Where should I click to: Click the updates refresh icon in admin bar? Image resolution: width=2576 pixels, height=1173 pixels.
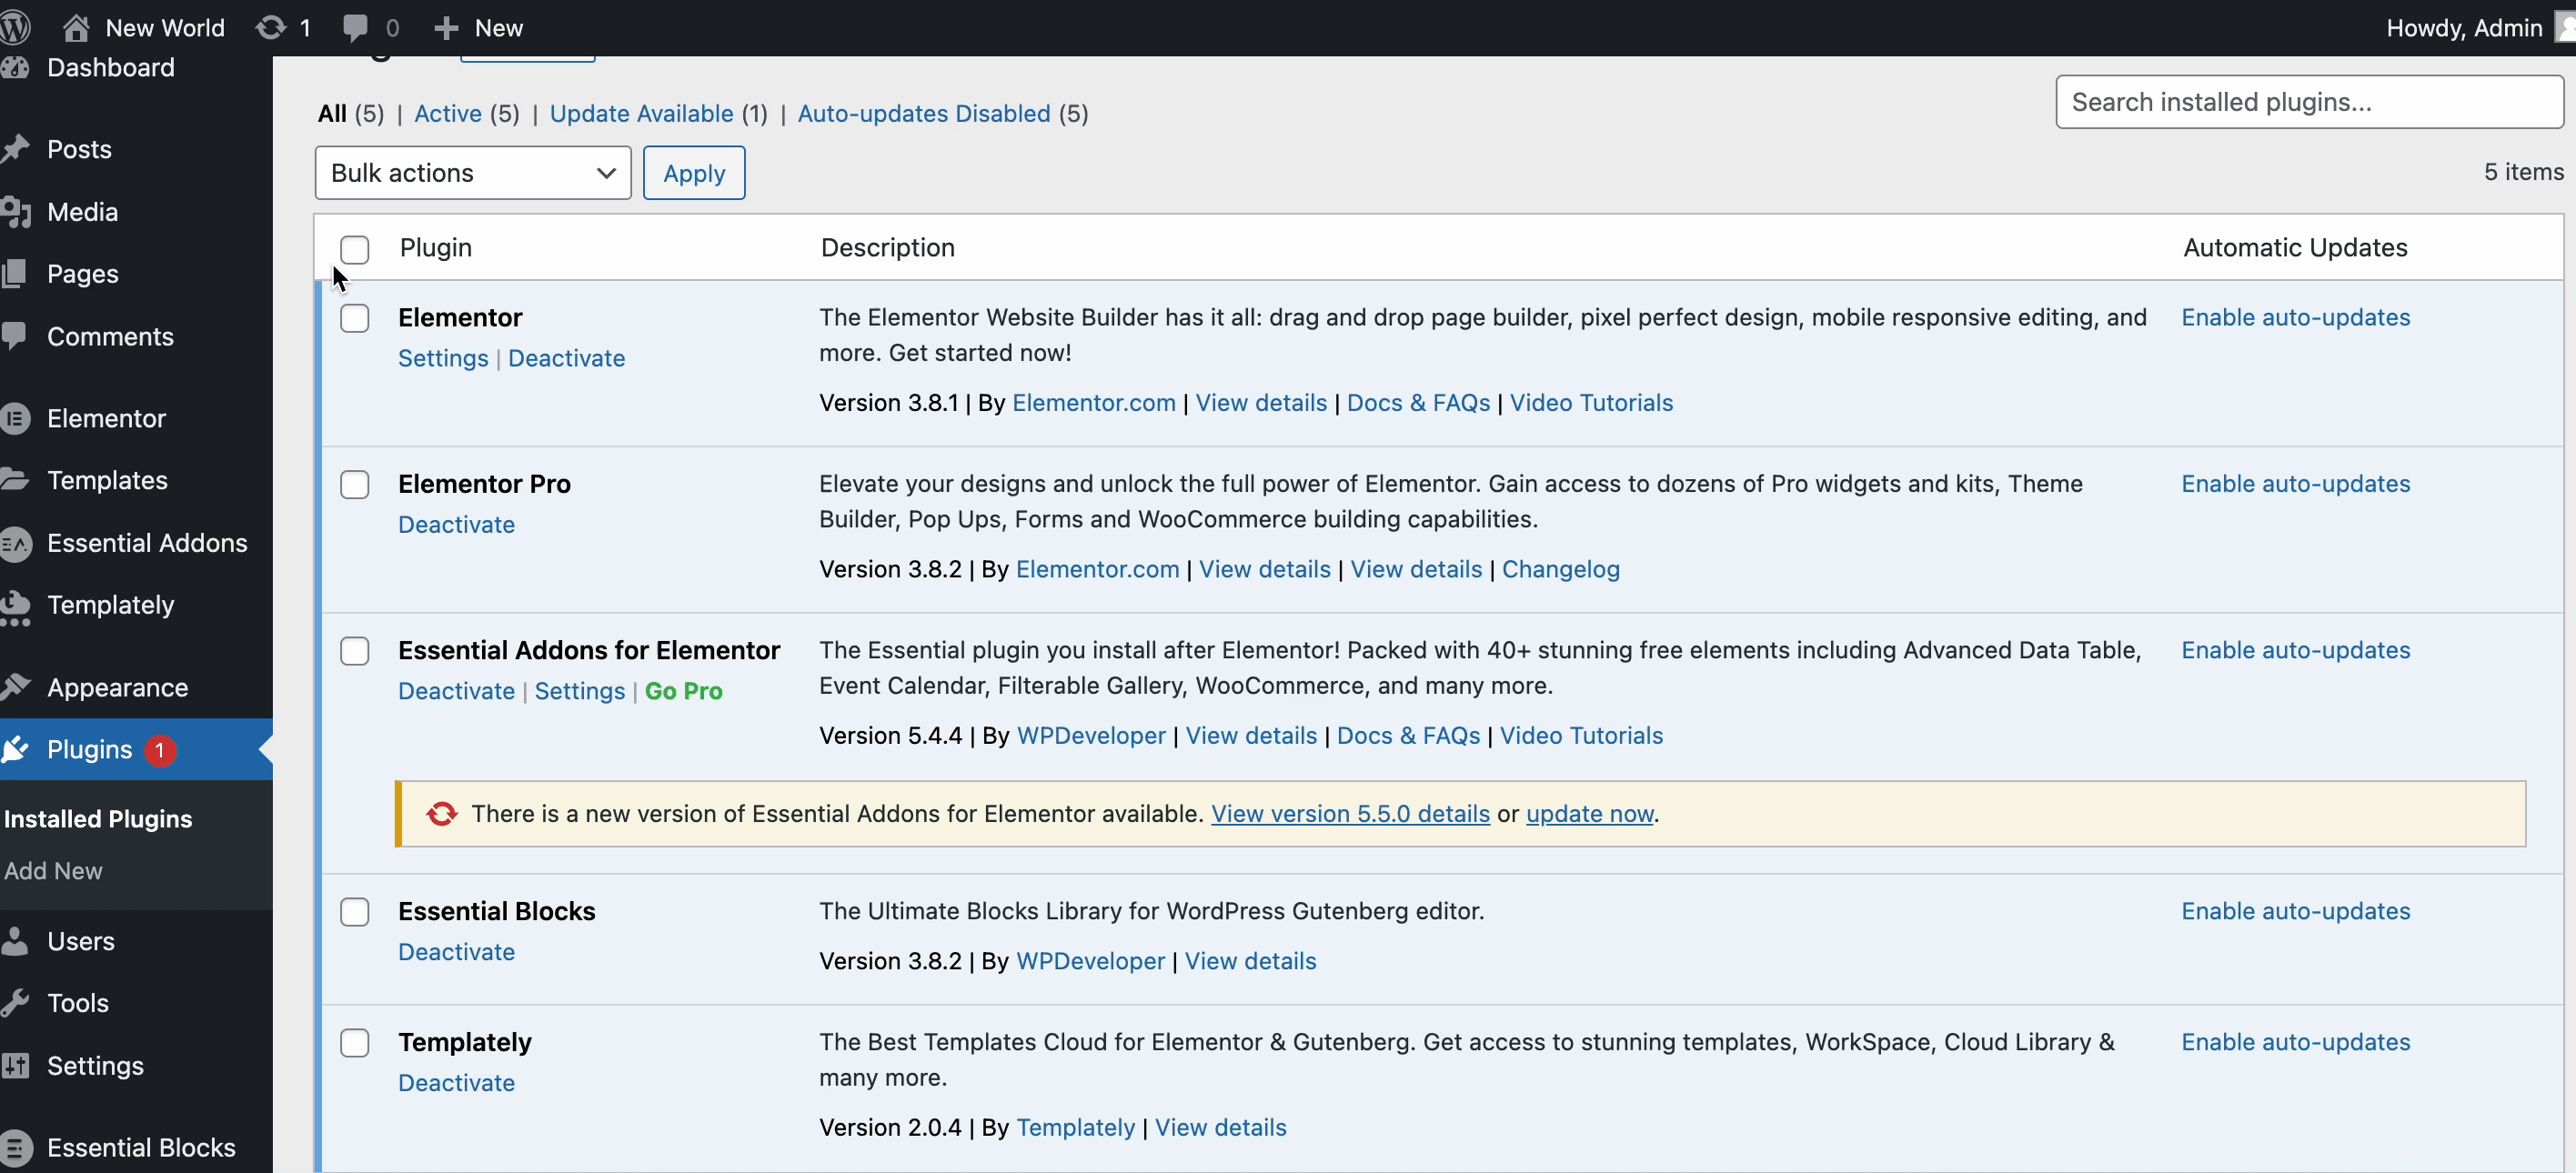[x=271, y=27]
